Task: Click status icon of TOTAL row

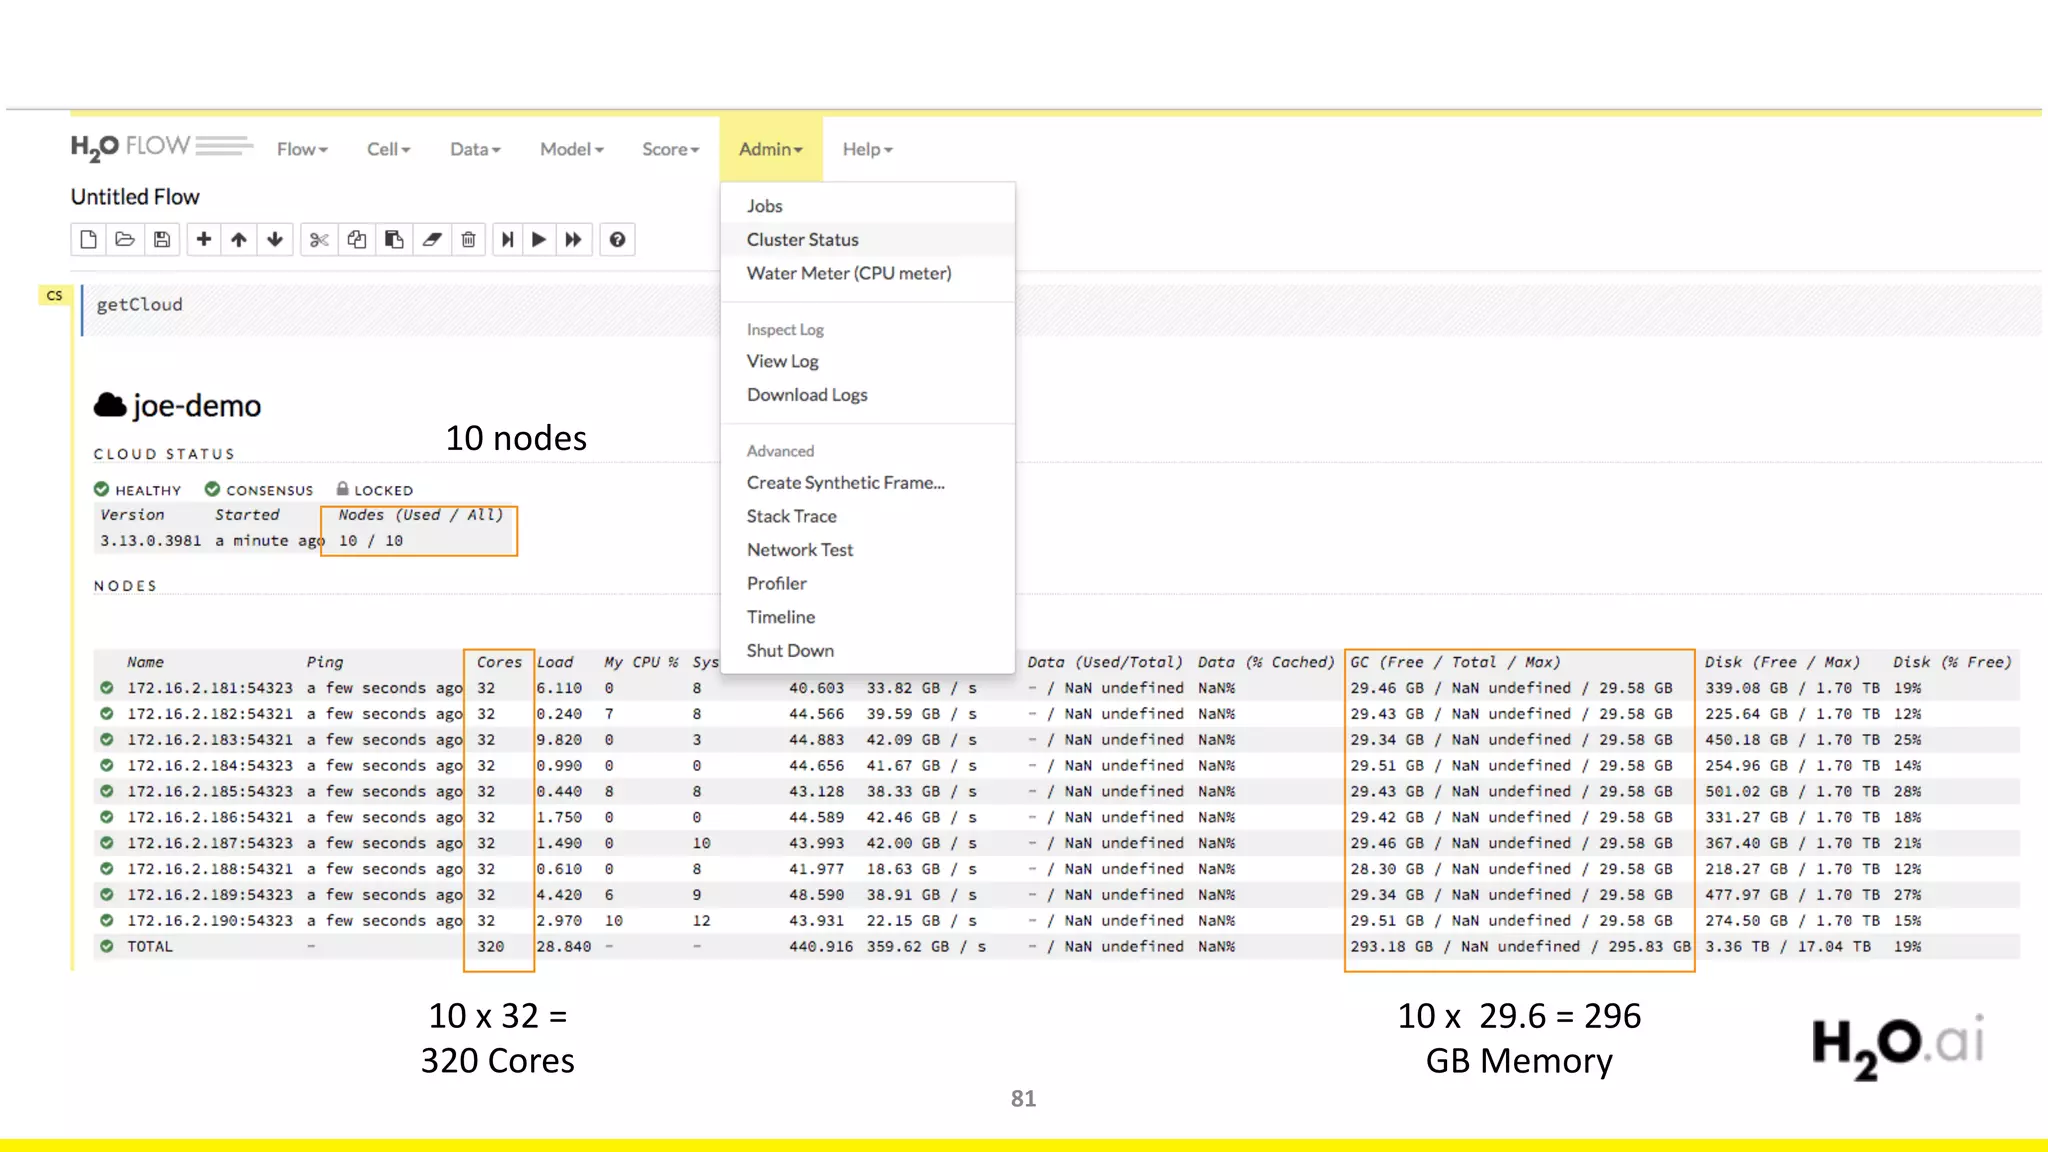Action: [106, 946]
